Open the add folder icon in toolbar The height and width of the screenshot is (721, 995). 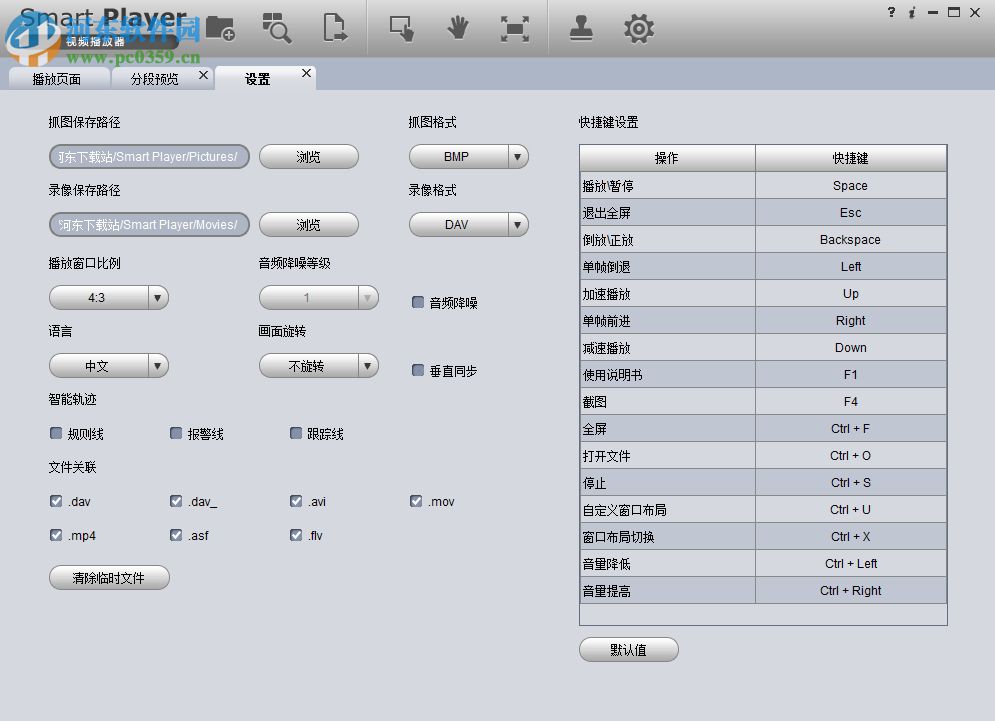pos(221,28)
